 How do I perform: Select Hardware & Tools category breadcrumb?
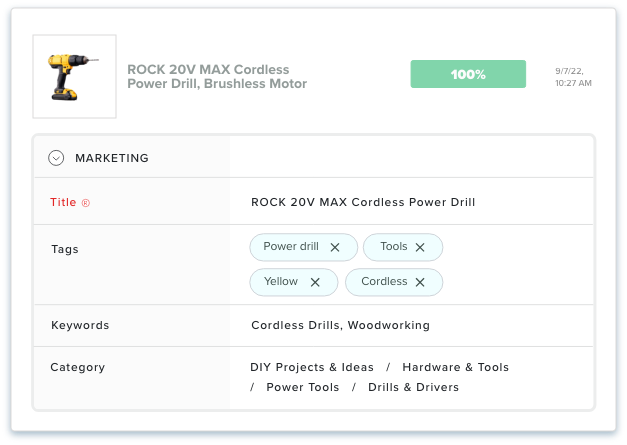coord(455,367)
